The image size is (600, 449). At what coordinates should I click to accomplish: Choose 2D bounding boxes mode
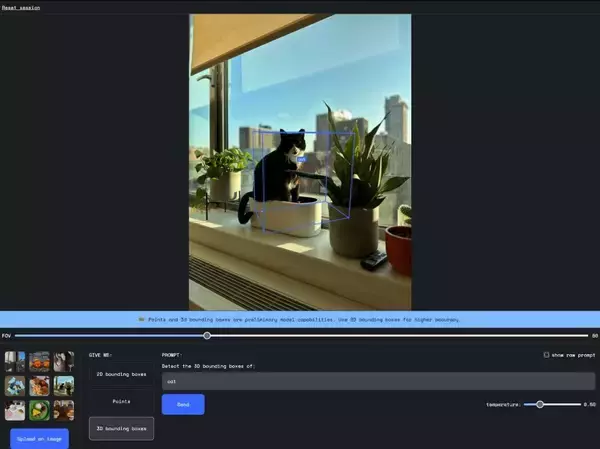tap(121, 374)
